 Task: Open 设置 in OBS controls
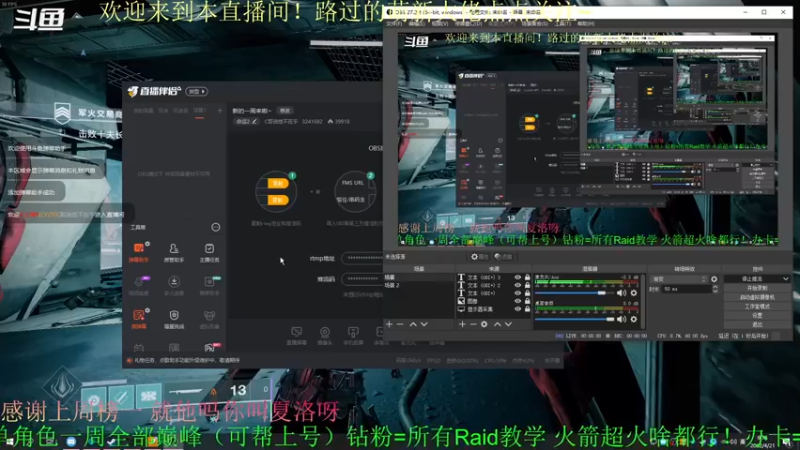757,316
